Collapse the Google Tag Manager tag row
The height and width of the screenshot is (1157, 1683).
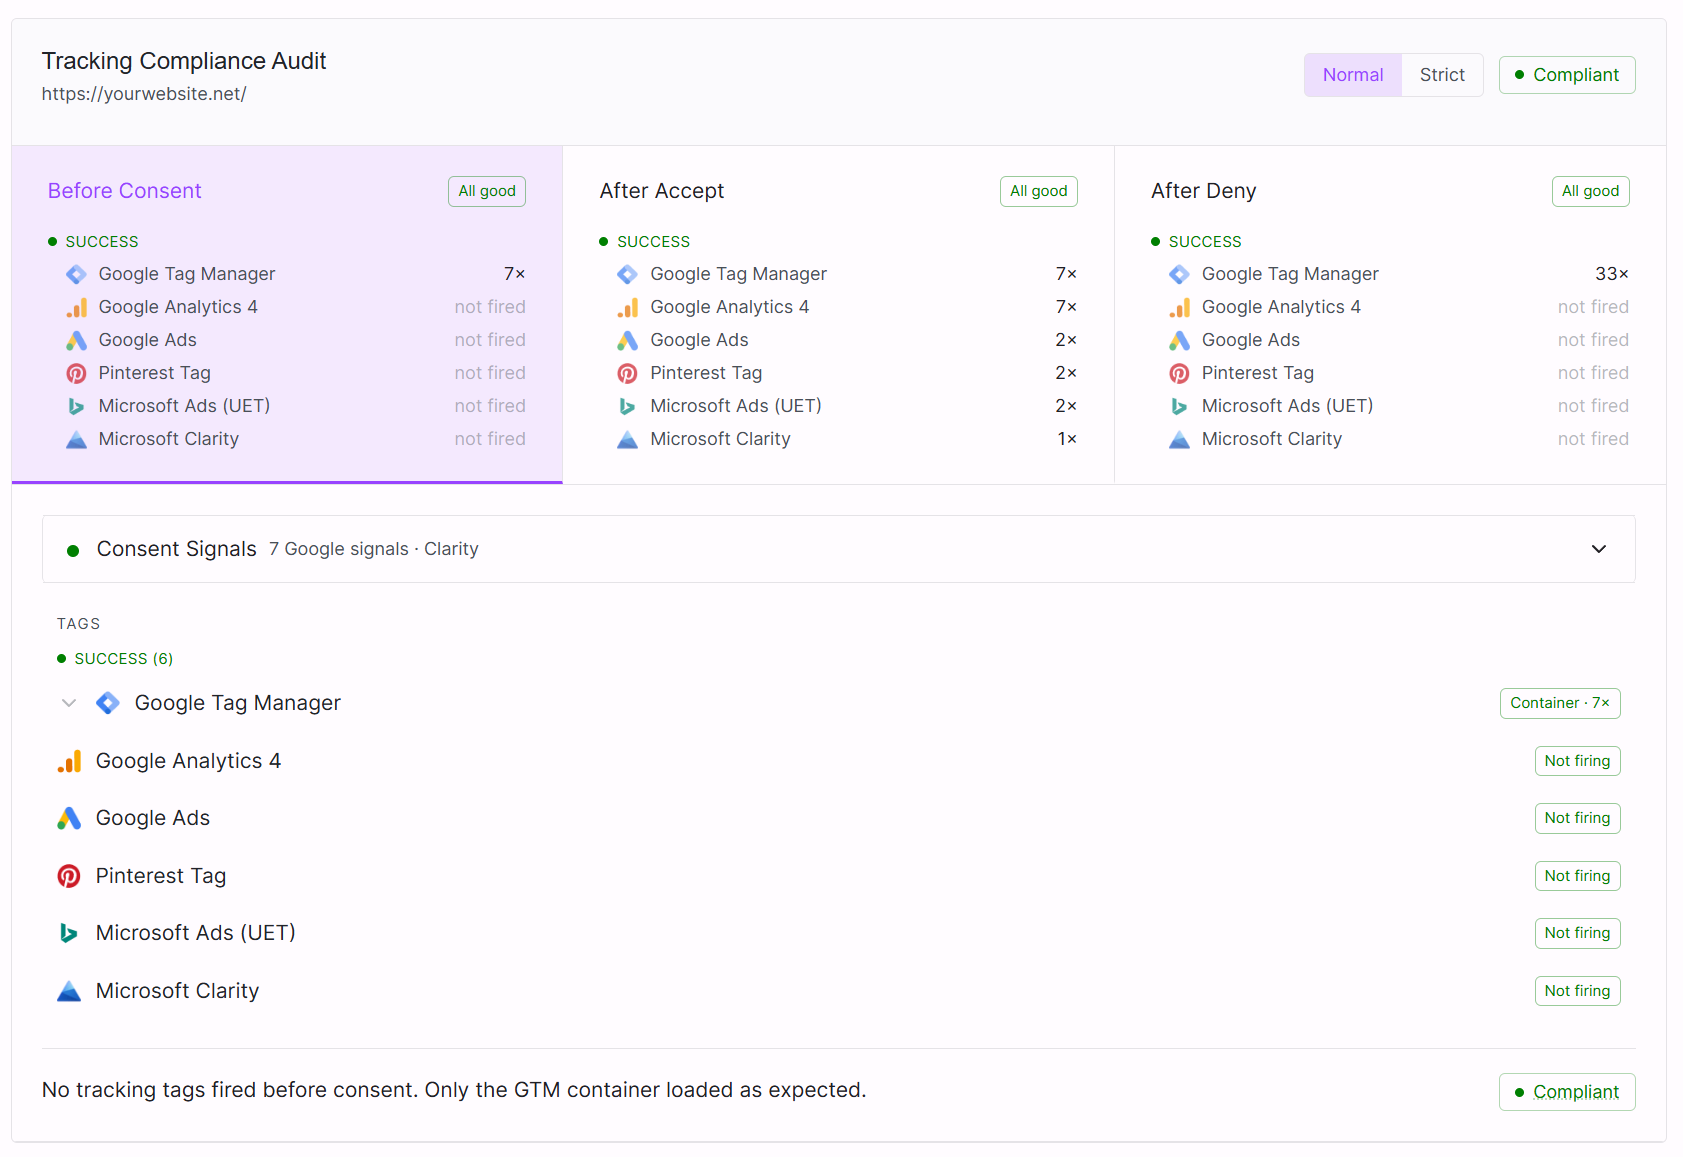coord(69,703)
